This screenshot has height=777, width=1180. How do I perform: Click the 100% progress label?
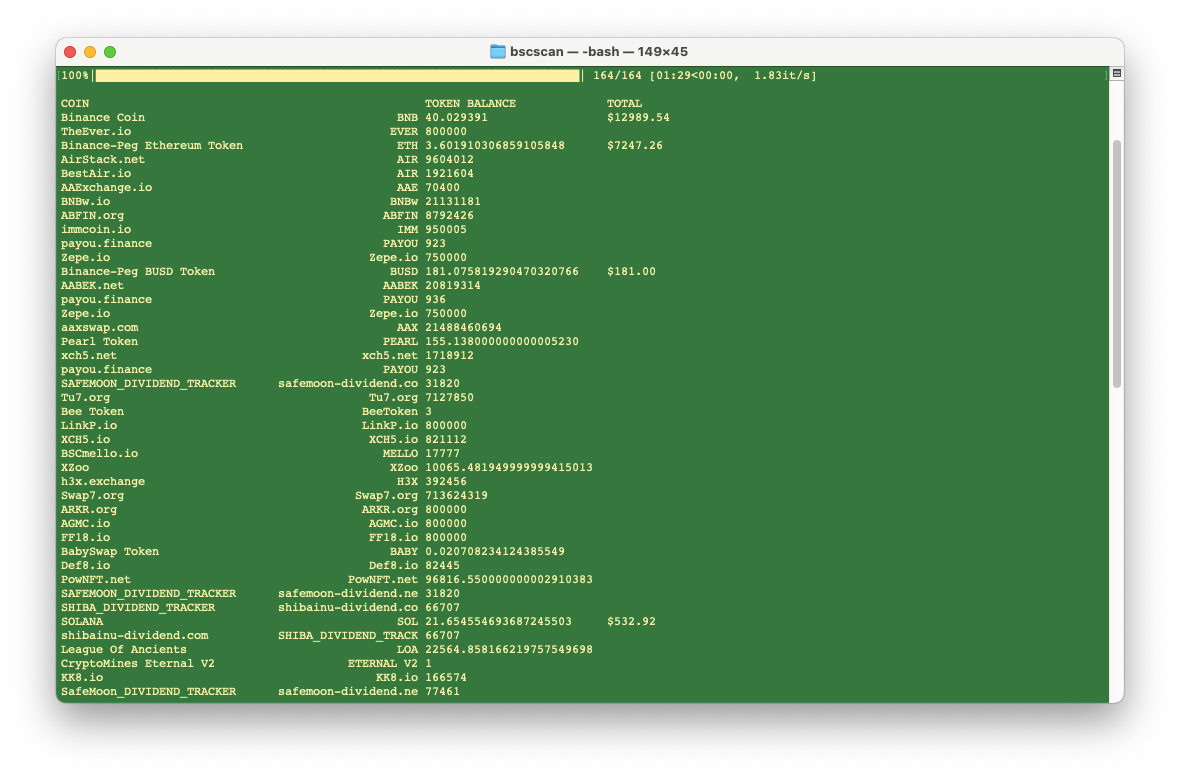pos(75,75)
